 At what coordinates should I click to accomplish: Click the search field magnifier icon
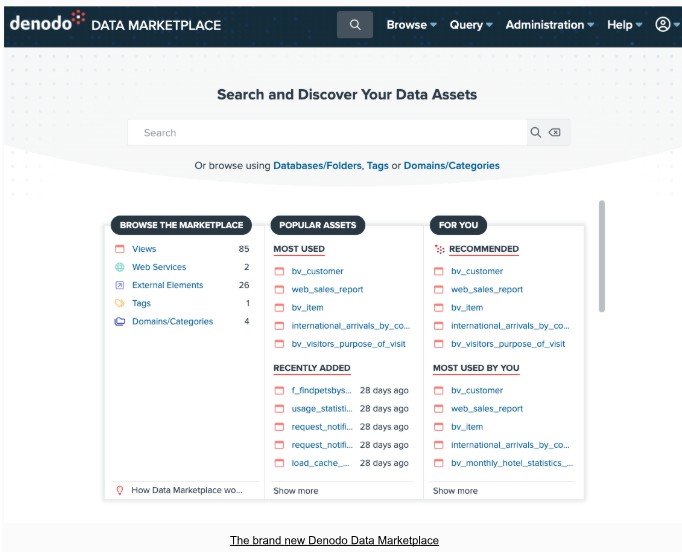click(536, 133)
